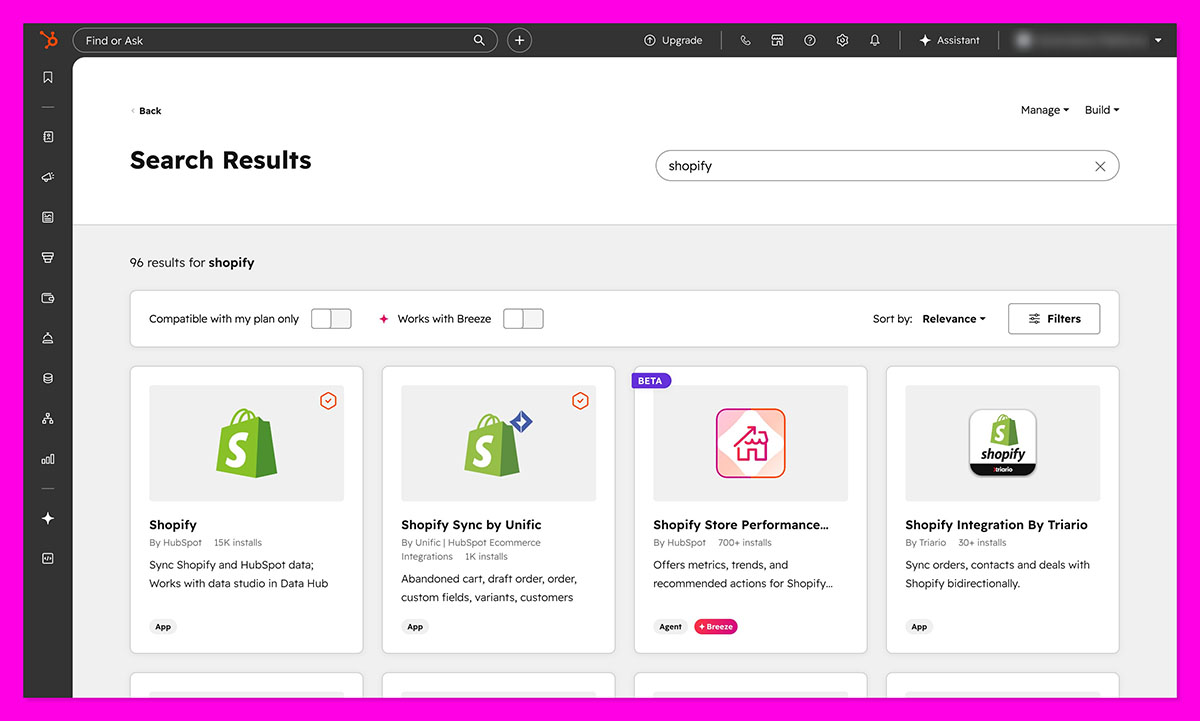Click the BETA badge
Screen dimensions: 1200x721
(650, 381)
